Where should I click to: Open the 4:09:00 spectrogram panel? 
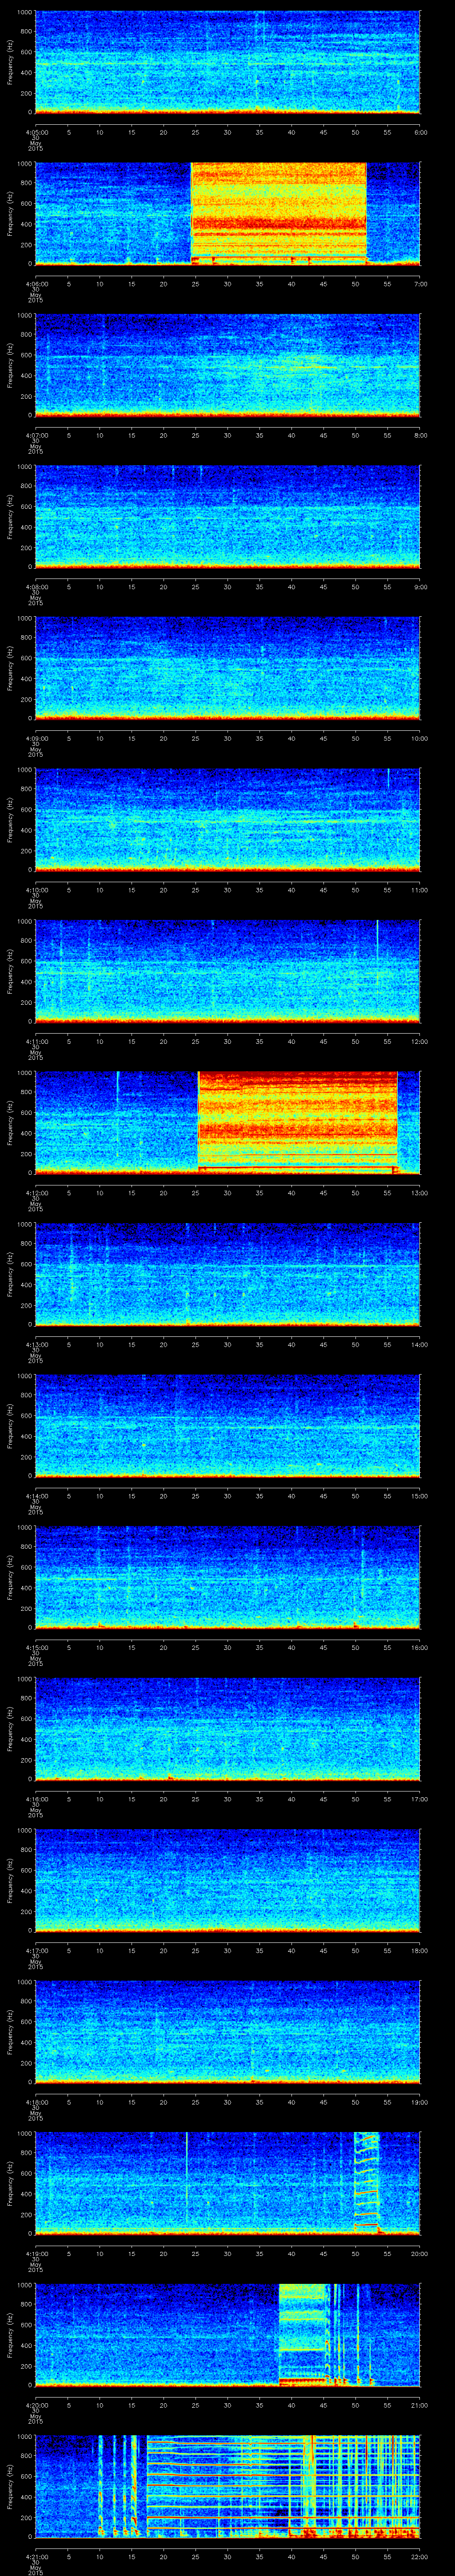click(x=227, y=667)
